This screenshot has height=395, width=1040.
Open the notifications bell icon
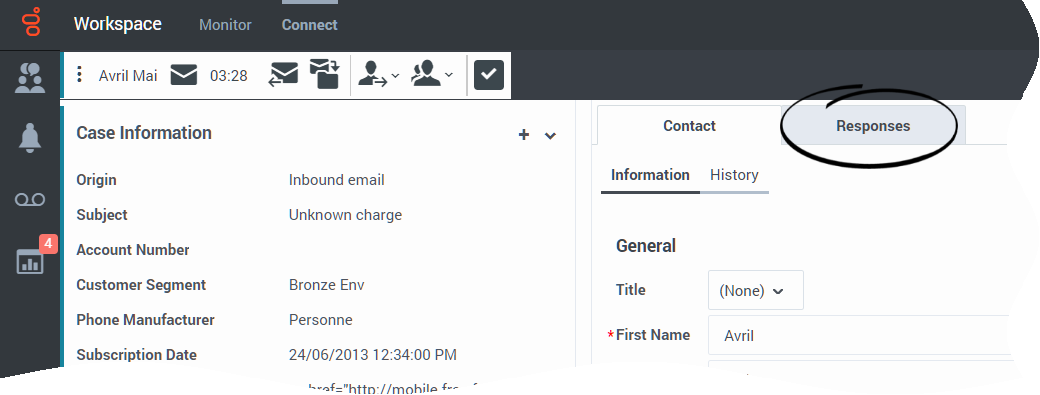click(x=31, y=139)
